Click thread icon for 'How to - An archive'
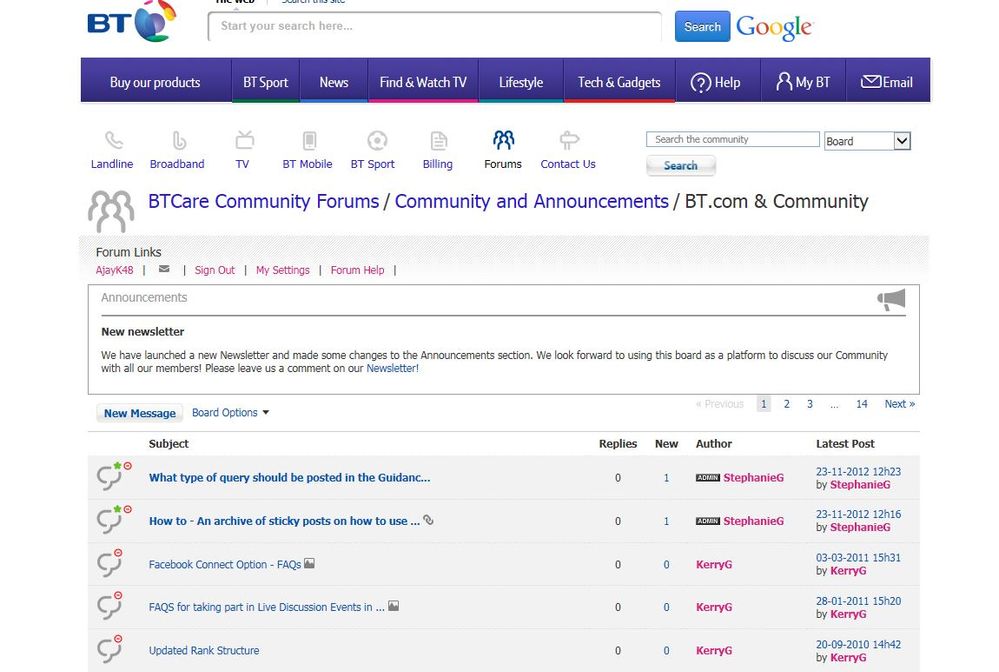 point(113,519)
